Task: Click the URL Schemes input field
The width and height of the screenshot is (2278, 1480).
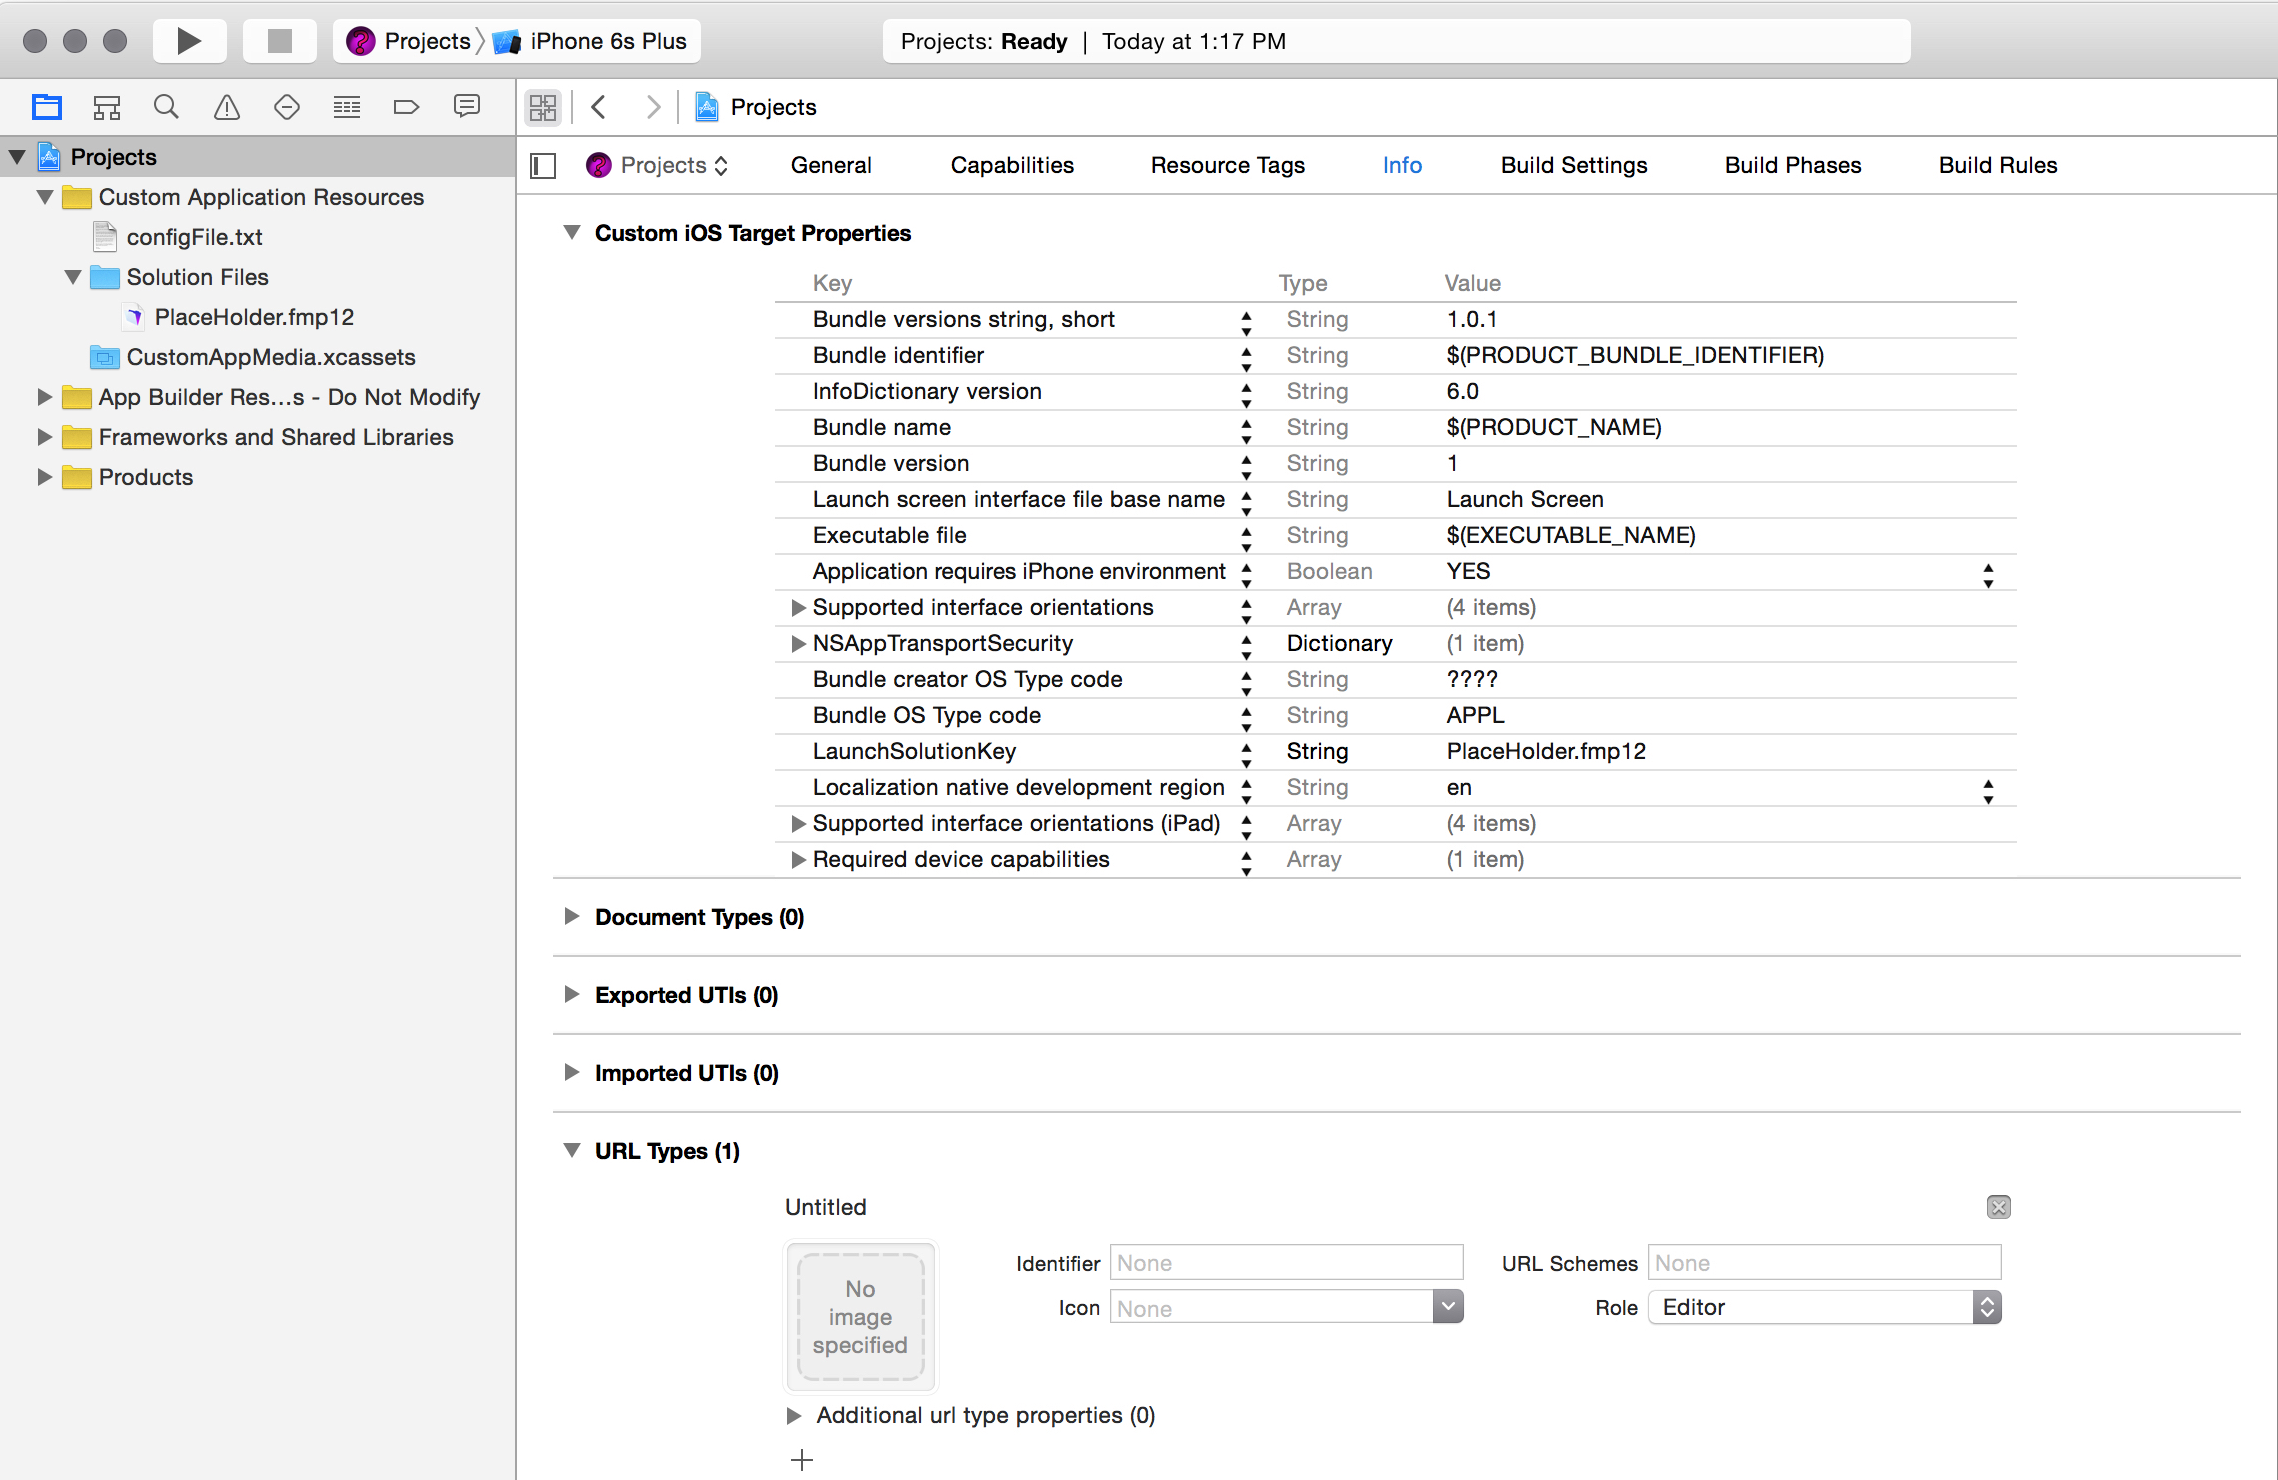Action: (x=1823, y=1262)
